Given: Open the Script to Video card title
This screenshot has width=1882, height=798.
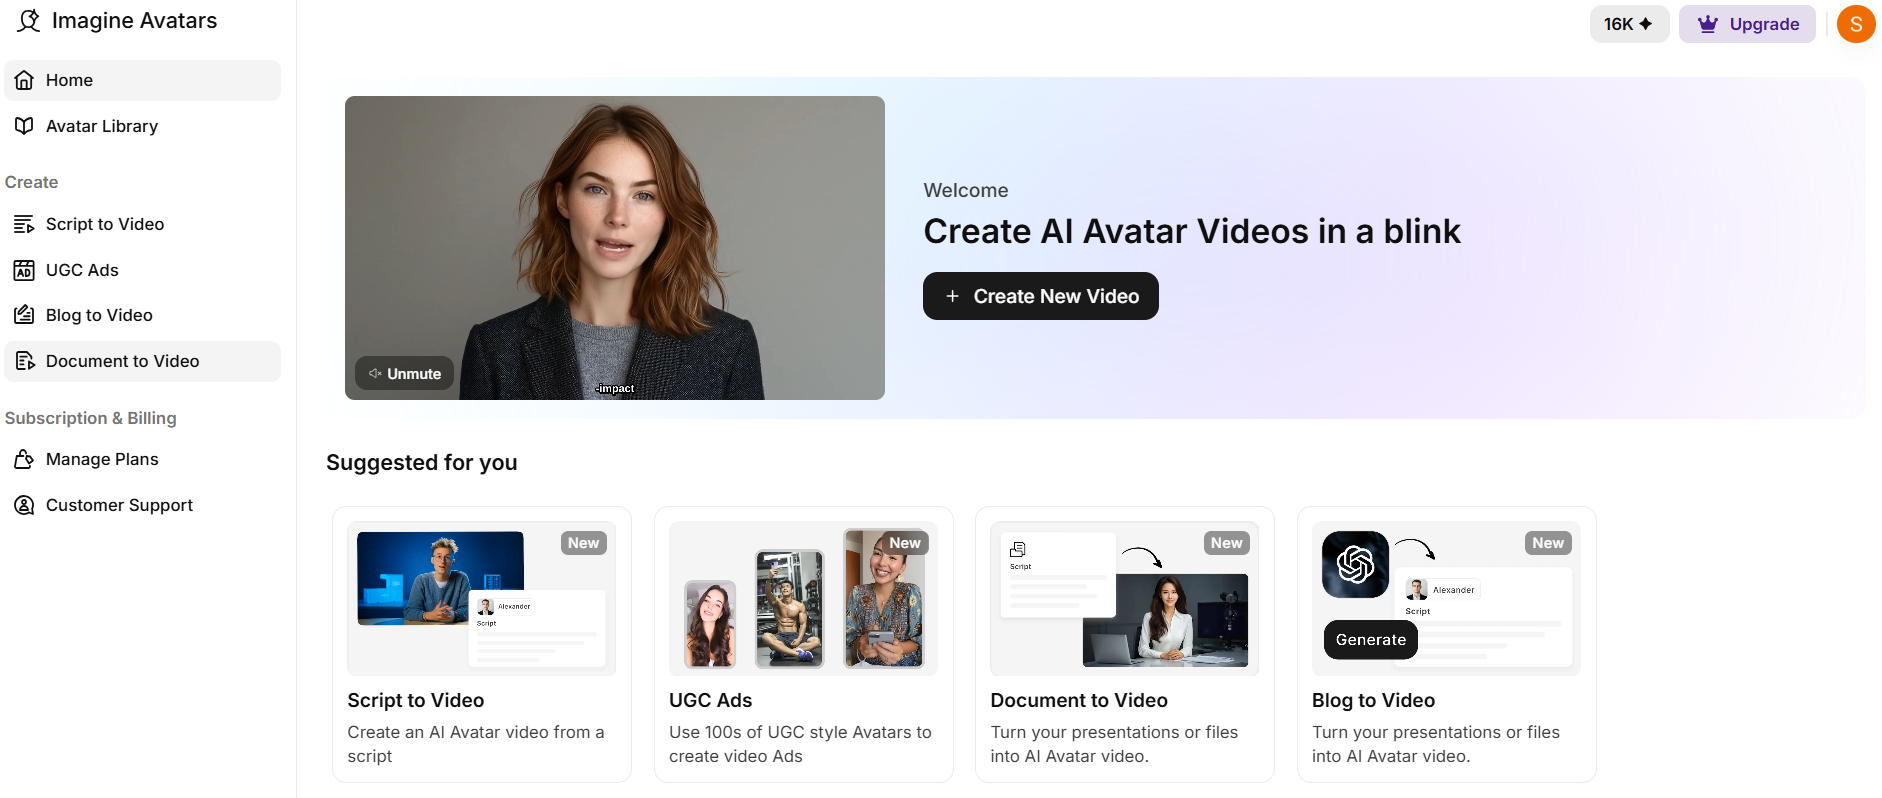Looking at the screenshot, I should point(416,700).
